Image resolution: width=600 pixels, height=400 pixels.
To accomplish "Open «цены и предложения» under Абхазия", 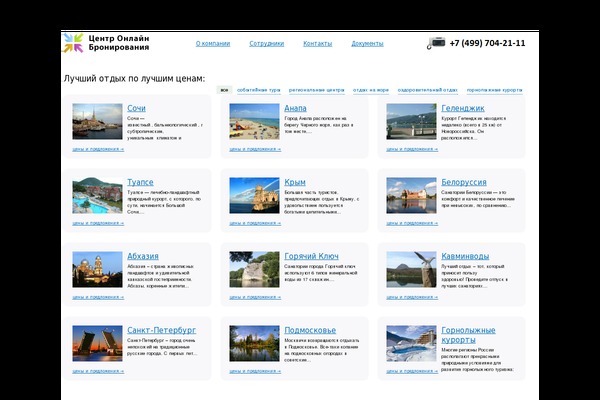I will [98, 297].
